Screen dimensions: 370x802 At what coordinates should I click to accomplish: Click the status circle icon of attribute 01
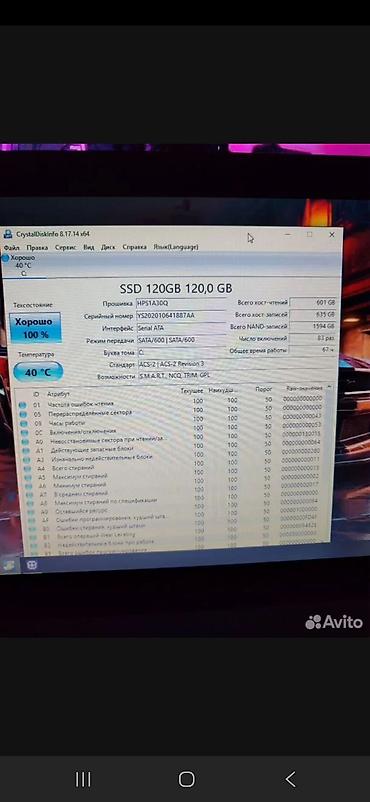tap(23, 405)
